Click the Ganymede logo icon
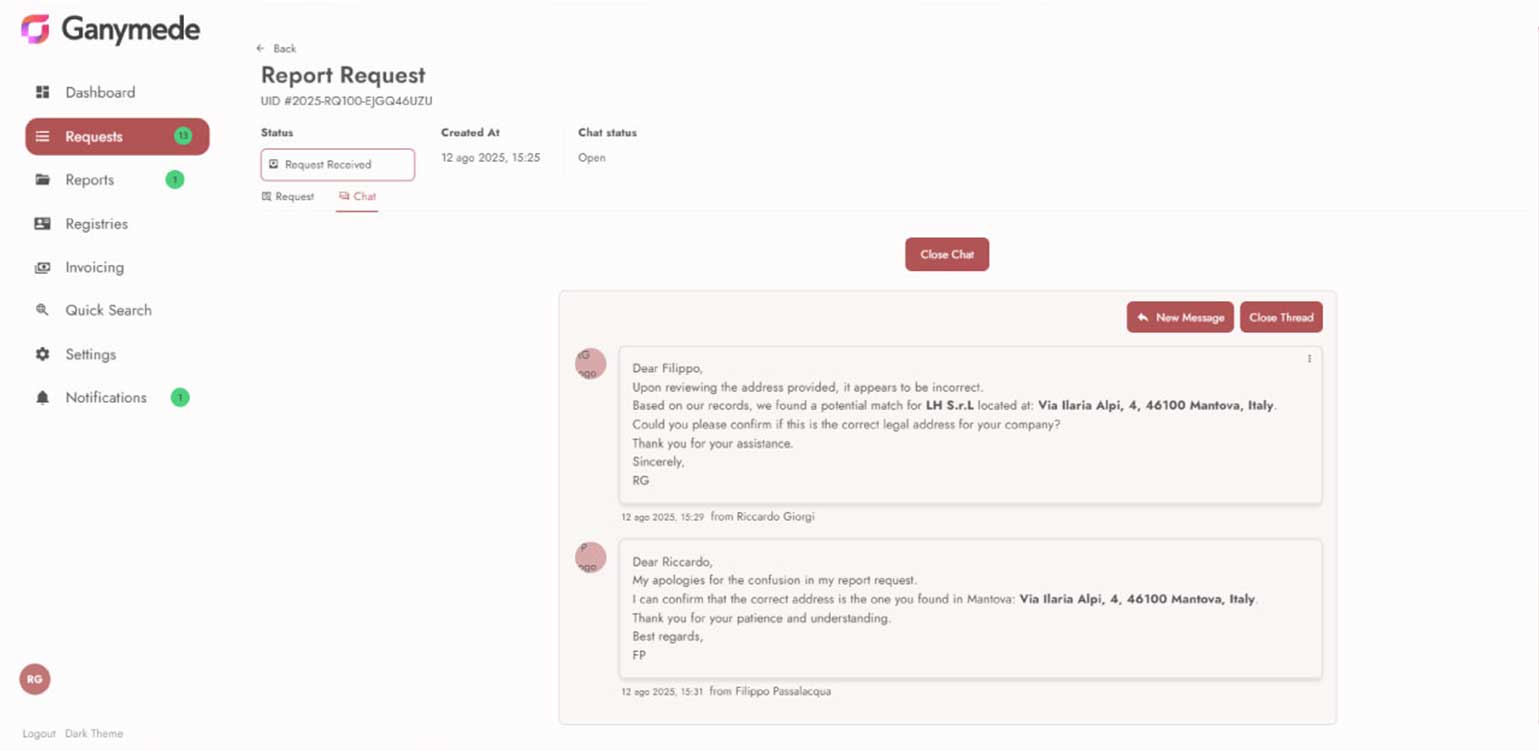The image size is (1539, 751). click(35, 29)
